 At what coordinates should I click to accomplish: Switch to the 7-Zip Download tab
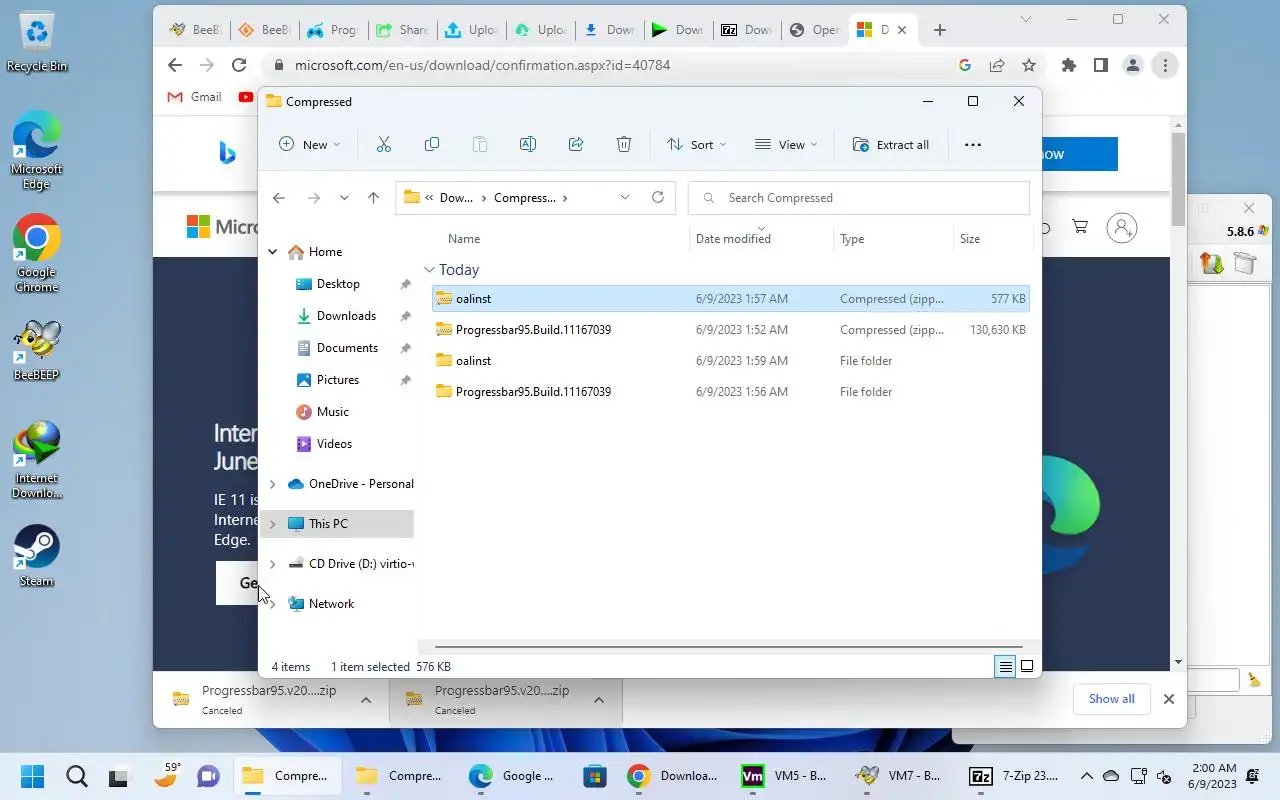(746, 30)
